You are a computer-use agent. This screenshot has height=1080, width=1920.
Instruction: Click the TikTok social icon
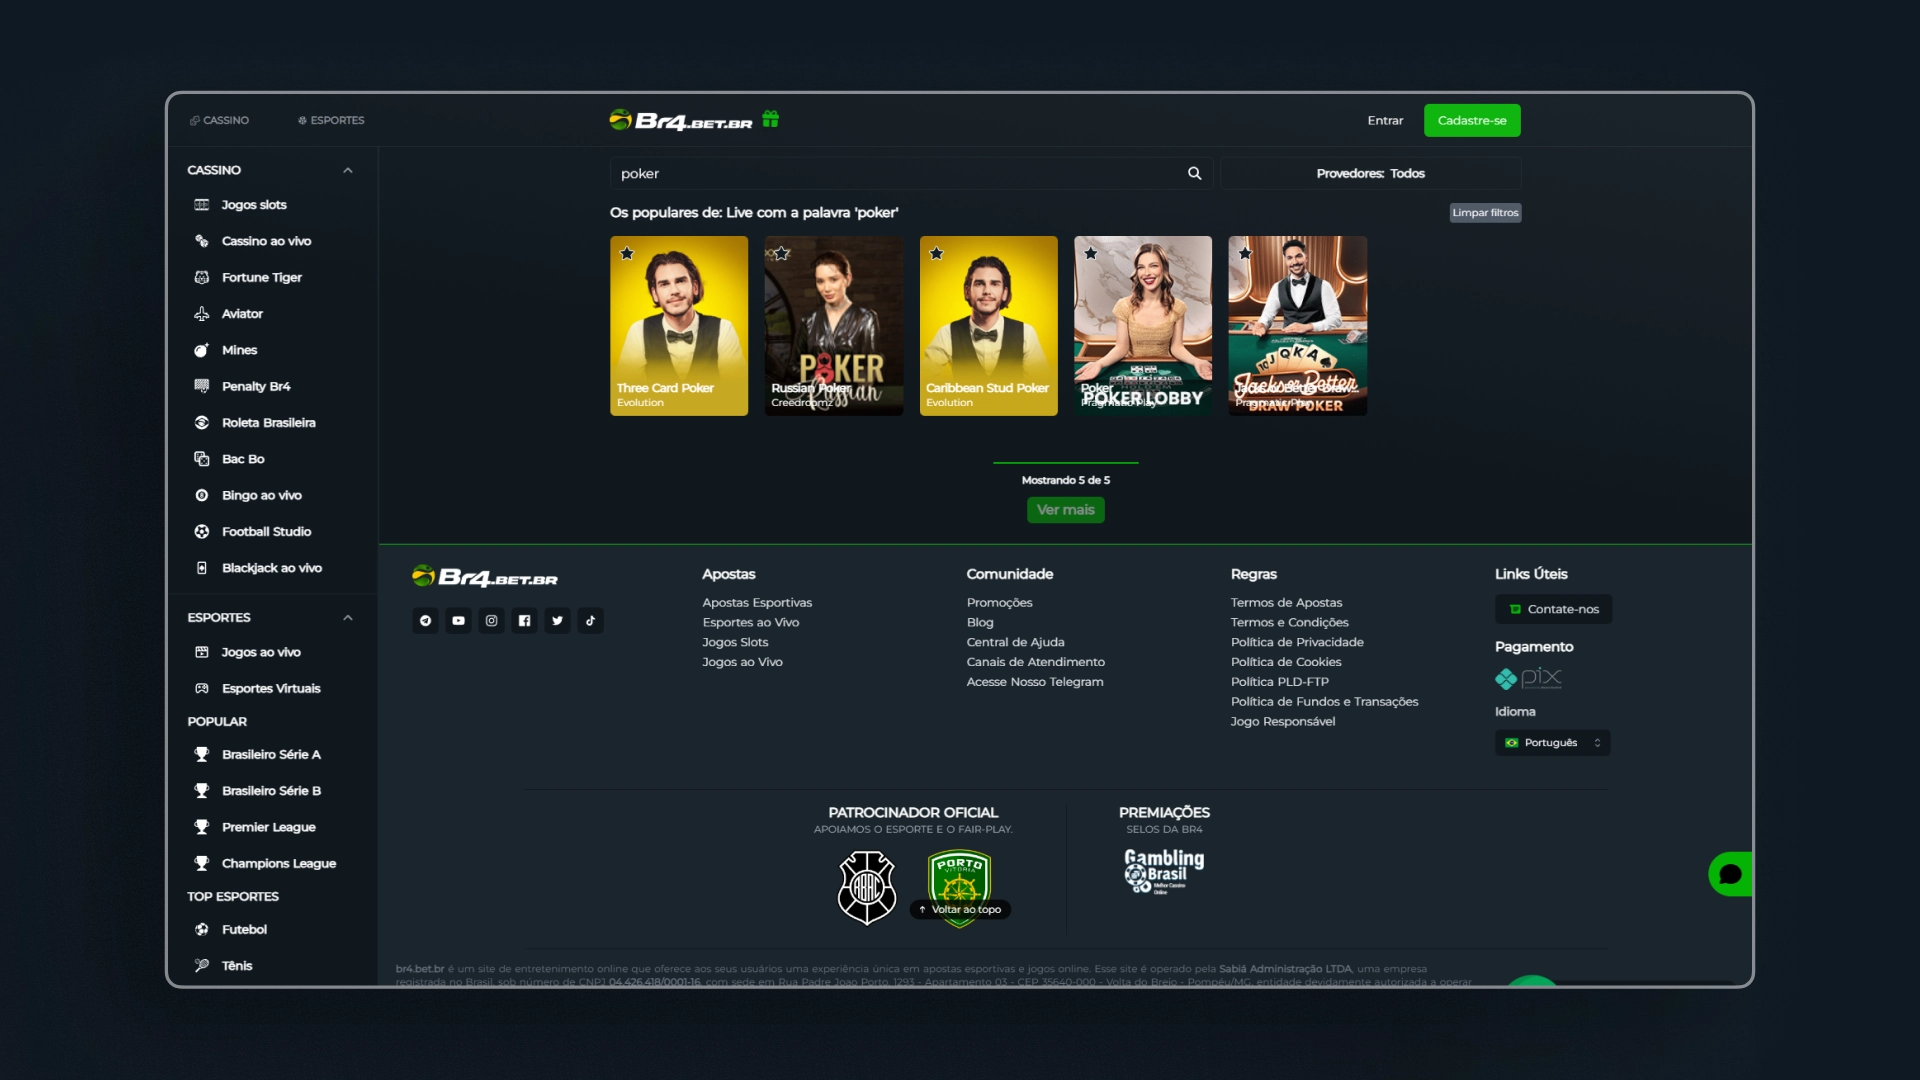(x=591, y=620)
